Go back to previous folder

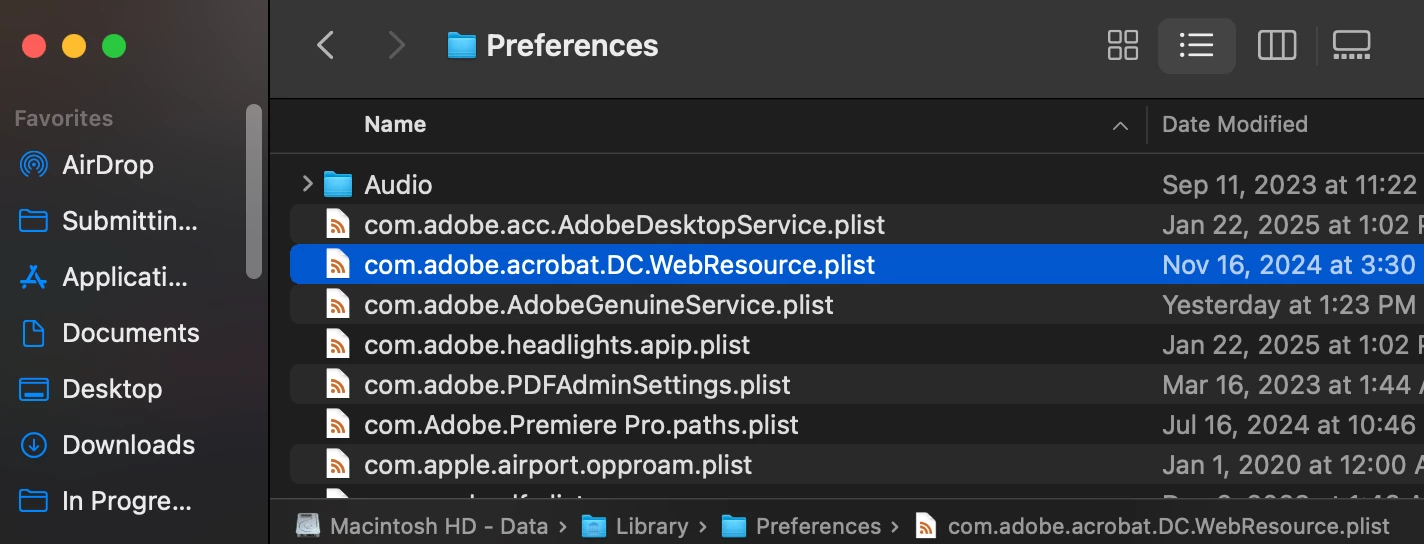pyautogui.click(x=325, y=45)
